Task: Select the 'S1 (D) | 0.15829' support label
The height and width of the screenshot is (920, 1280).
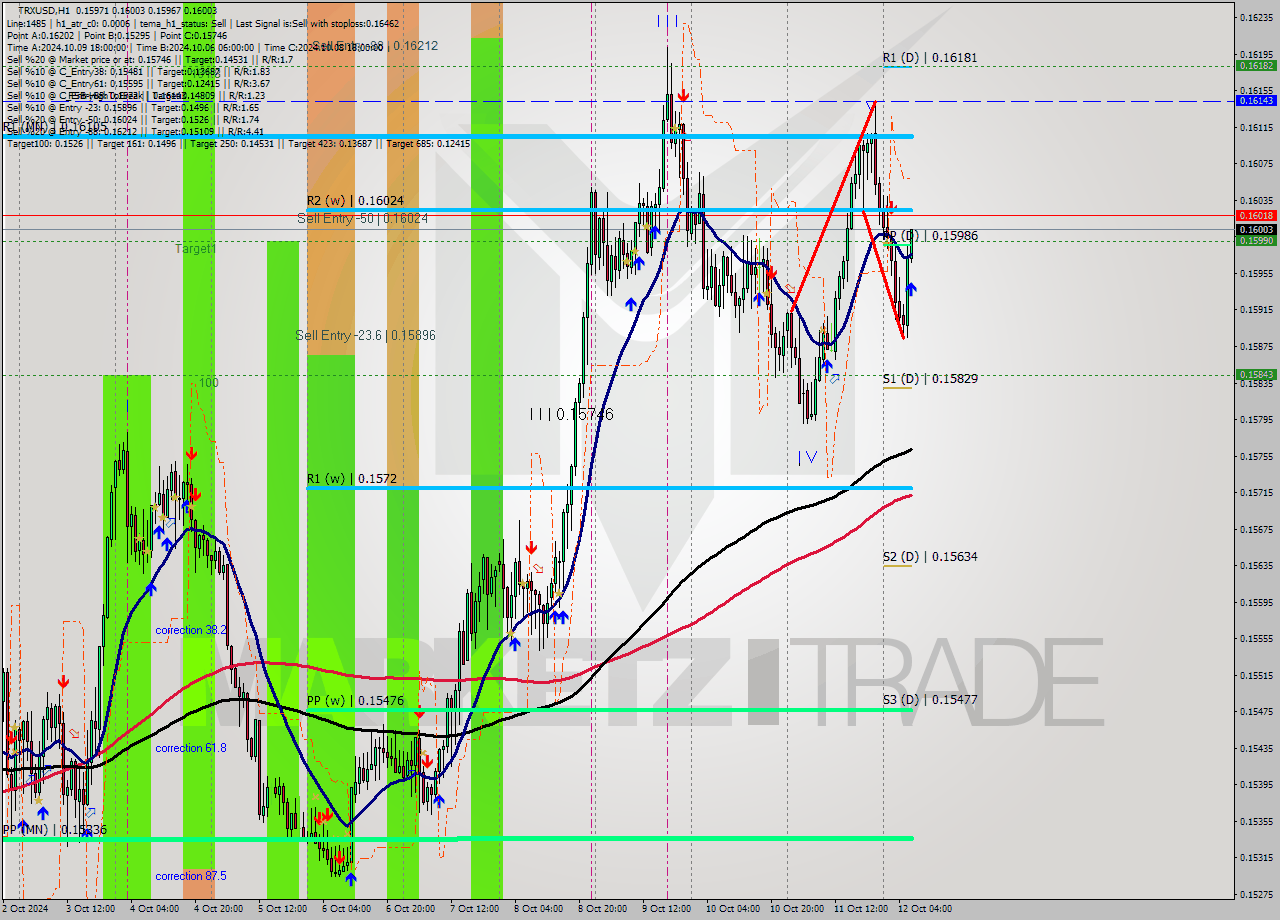Action: 930,379
